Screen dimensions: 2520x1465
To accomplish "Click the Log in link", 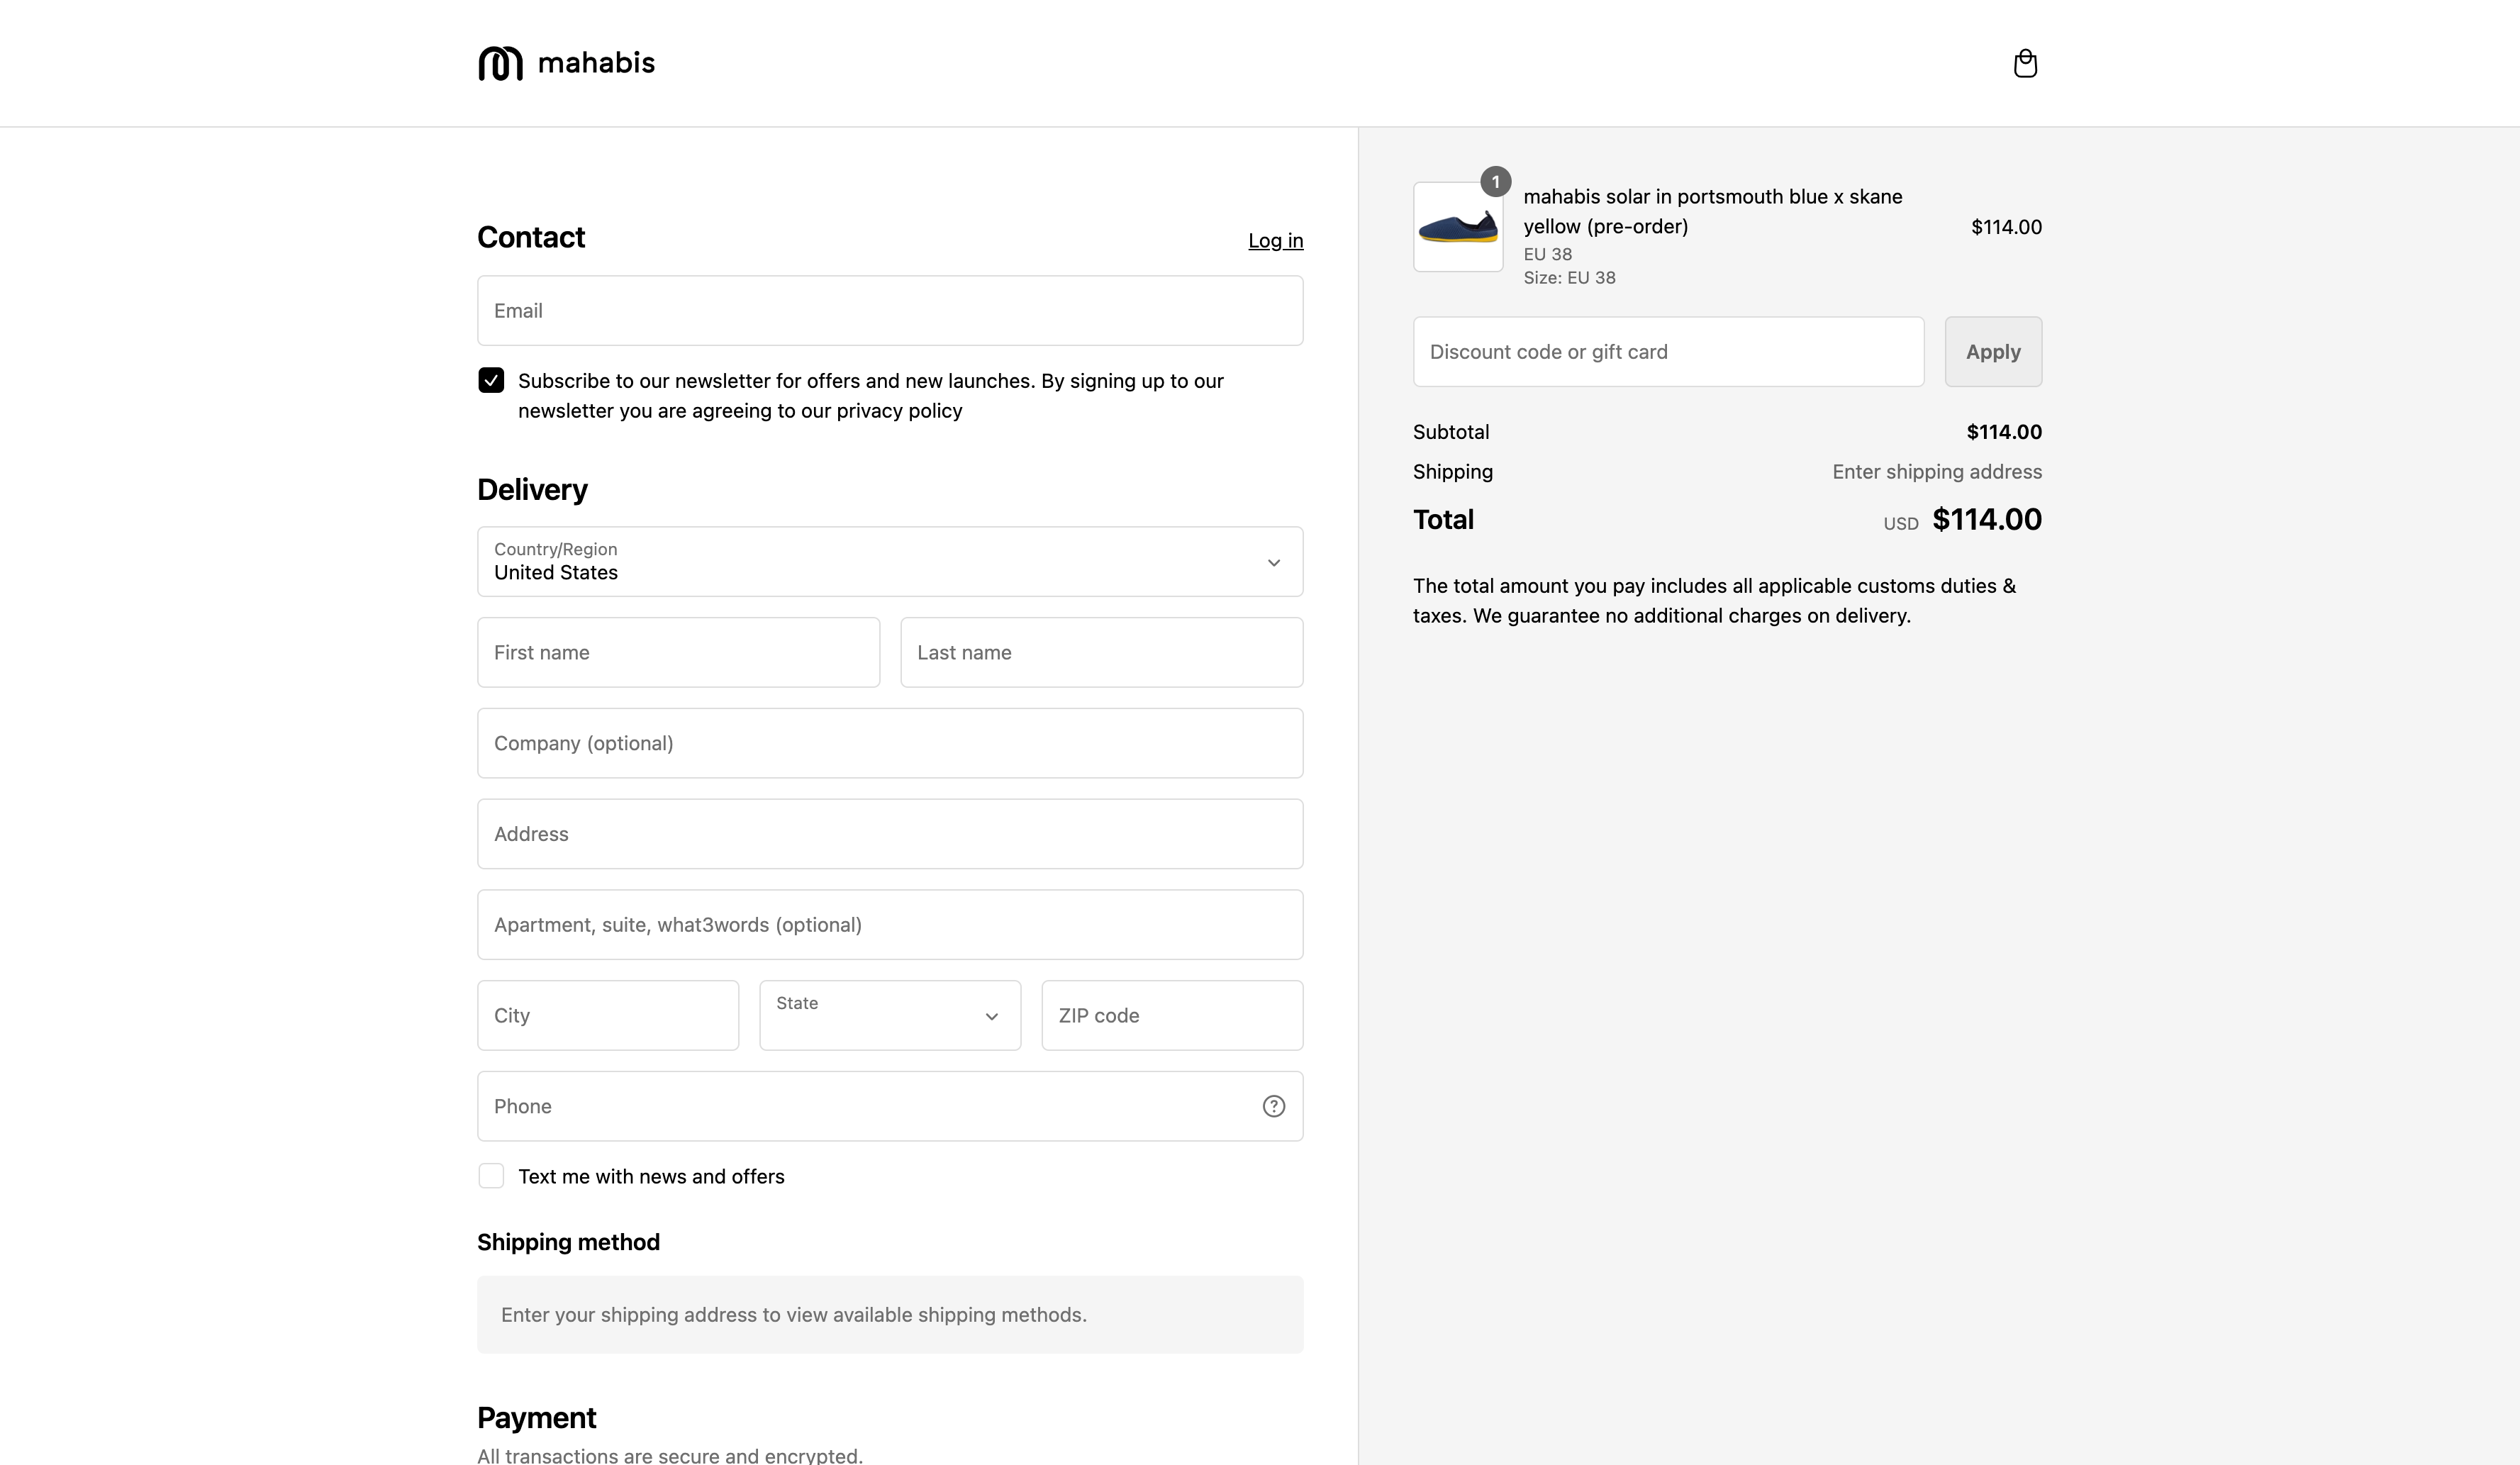I will 1275,240.
